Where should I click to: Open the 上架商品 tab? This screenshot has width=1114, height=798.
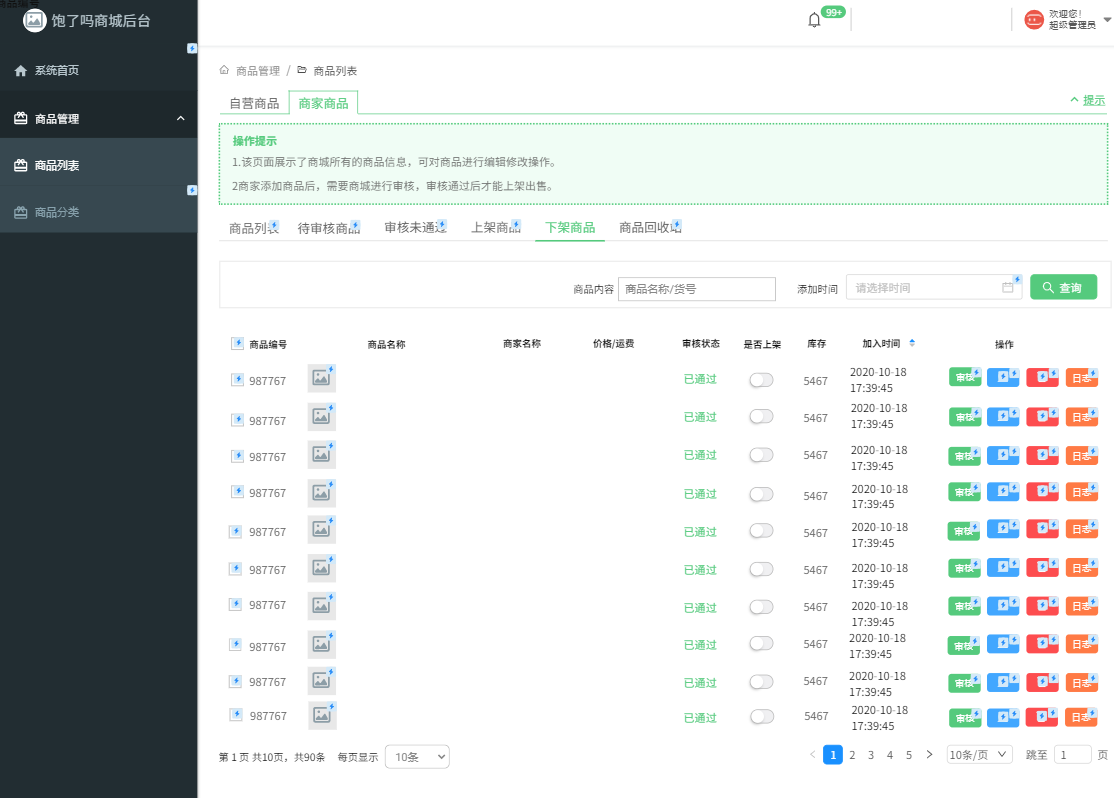tap(496, 227)
